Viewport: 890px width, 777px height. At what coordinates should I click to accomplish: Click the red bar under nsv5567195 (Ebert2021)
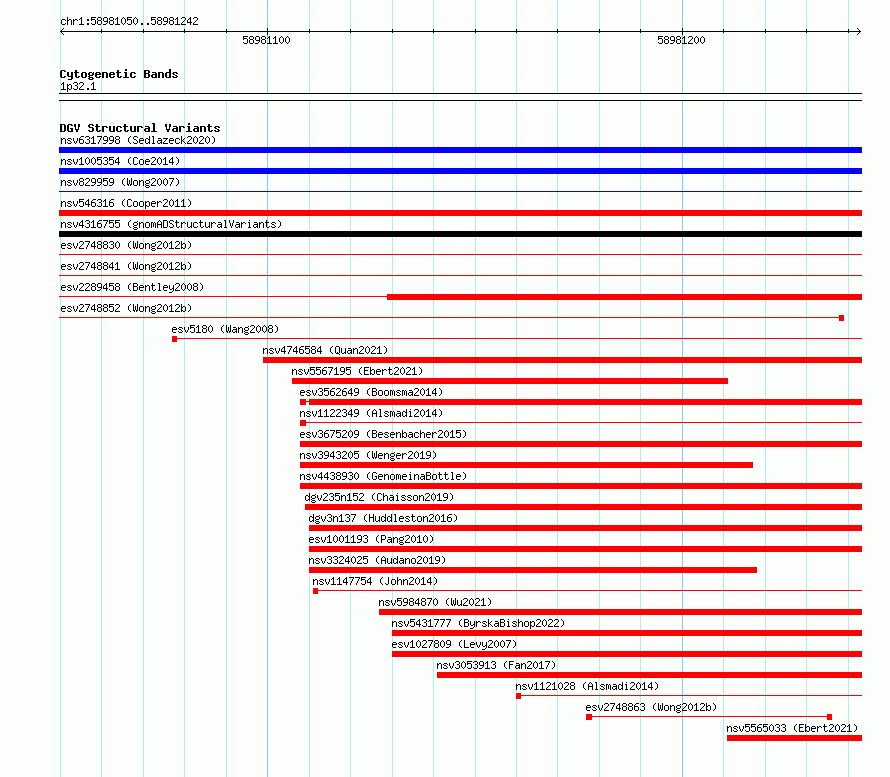[510, 381]
